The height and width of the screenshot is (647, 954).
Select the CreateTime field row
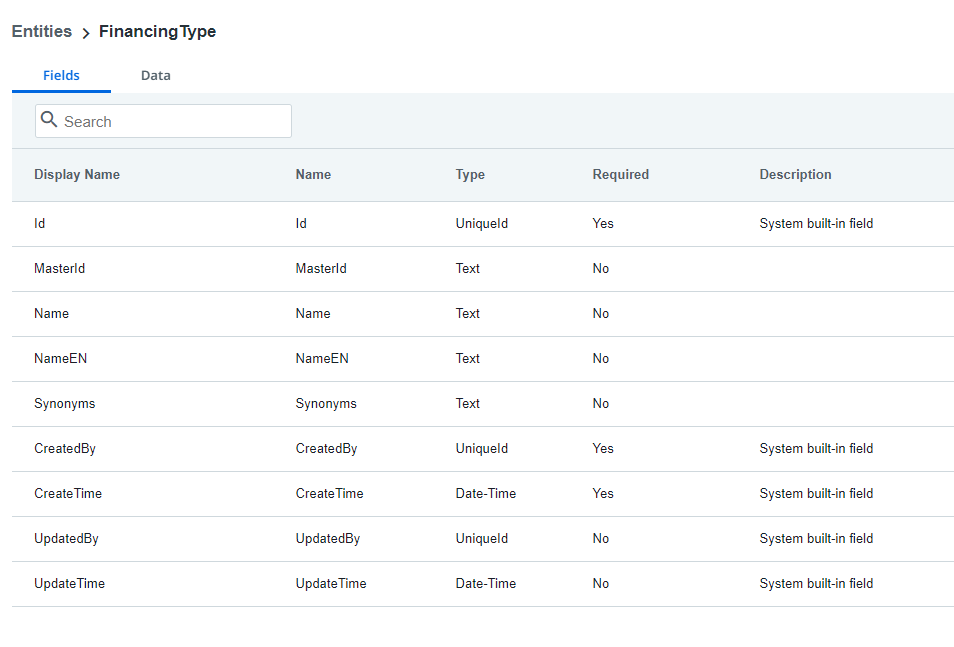[483, 494]
